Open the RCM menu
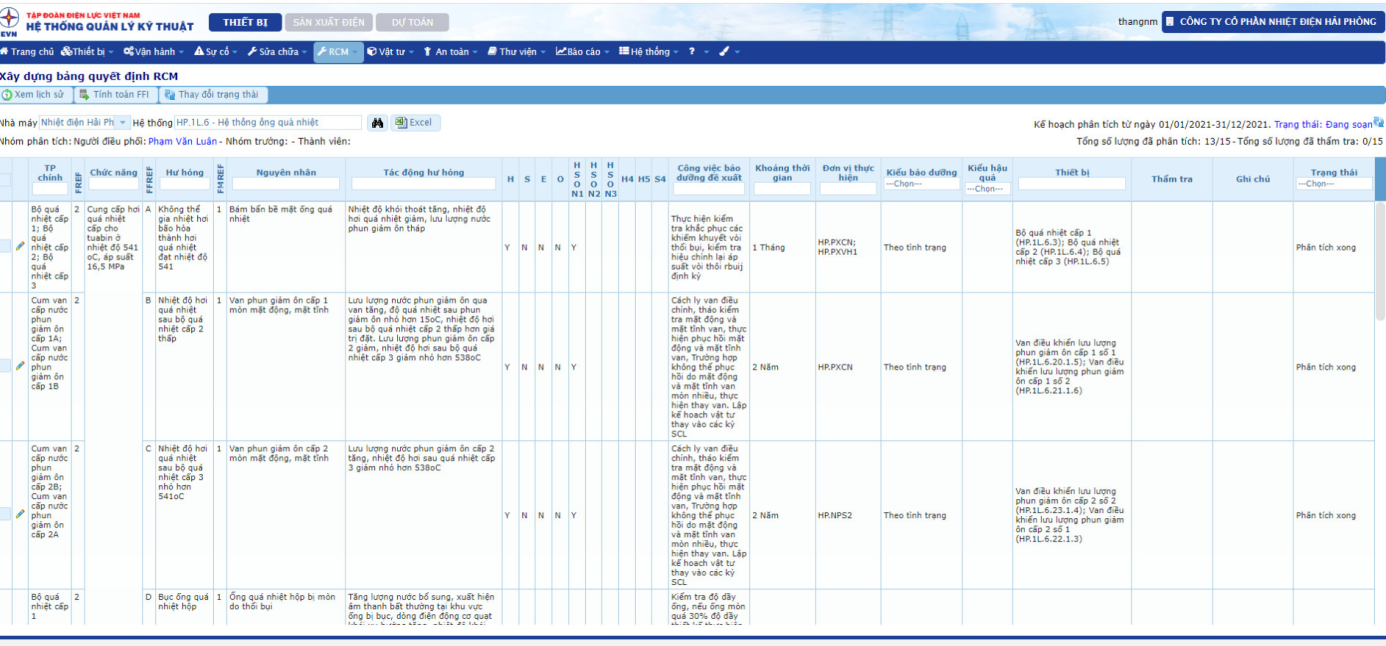1386x646 pixels. tap(338, 52)
